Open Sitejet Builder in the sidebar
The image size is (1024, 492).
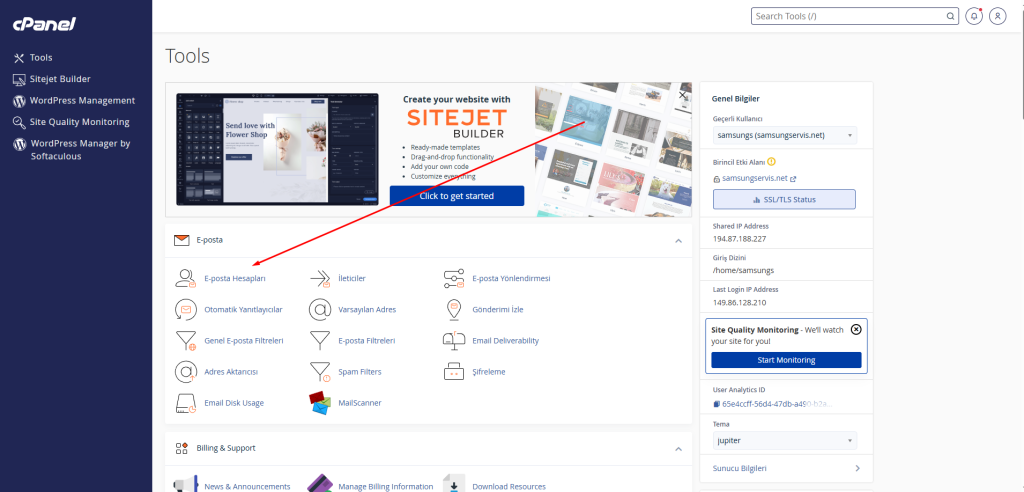[60, 79]
